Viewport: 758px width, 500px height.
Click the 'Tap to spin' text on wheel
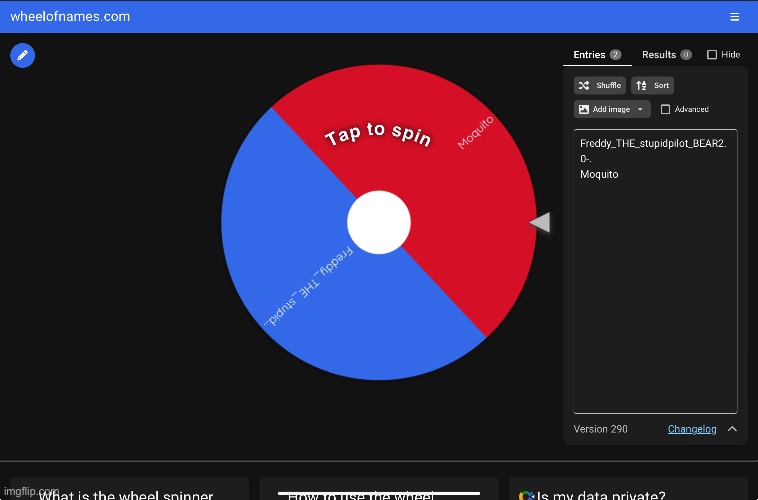pos(378,134)
